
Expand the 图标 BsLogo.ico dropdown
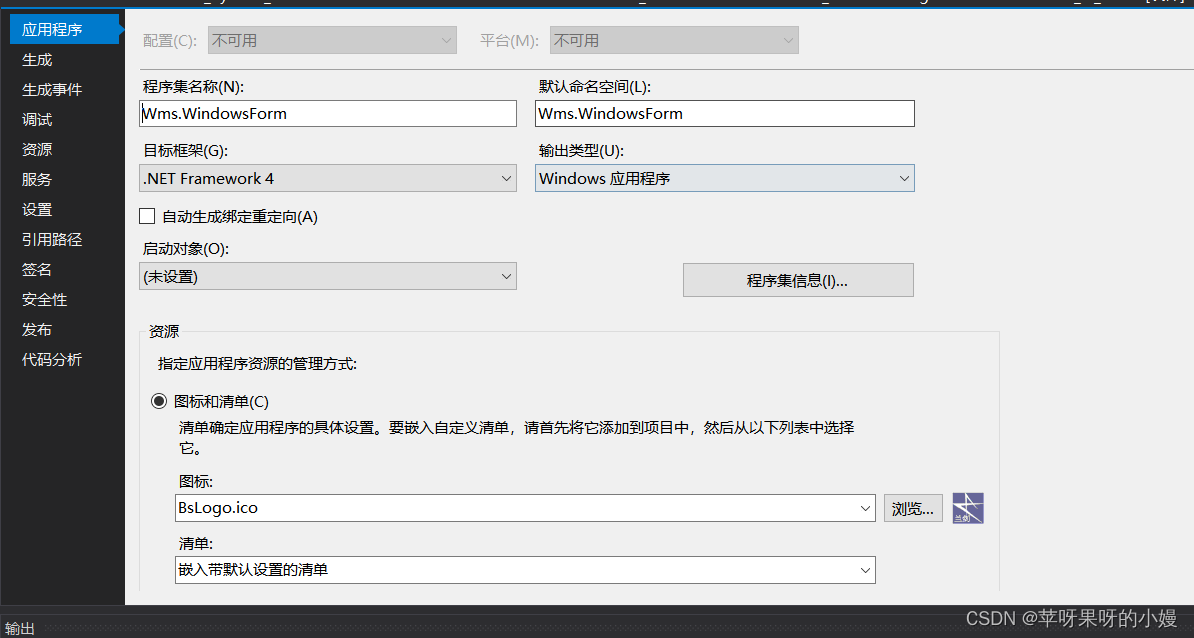point(525,508)
